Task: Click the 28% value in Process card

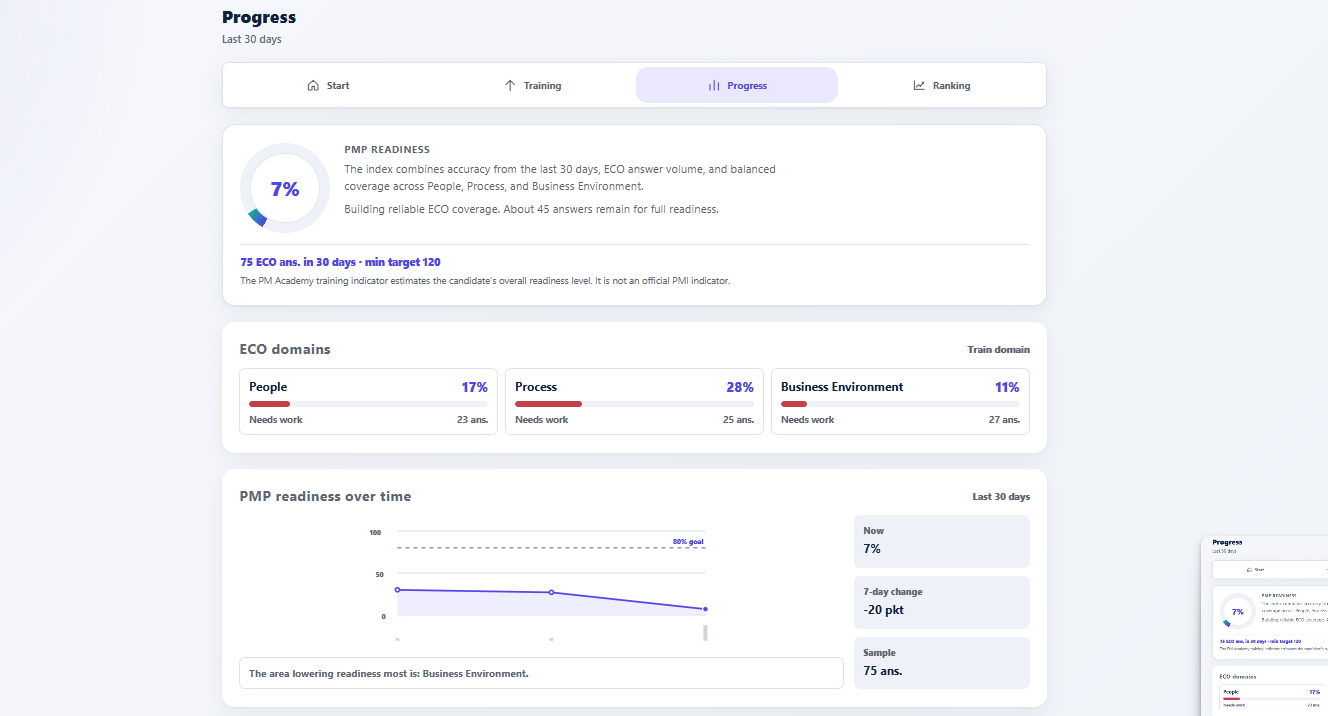Action: [740, 387]
